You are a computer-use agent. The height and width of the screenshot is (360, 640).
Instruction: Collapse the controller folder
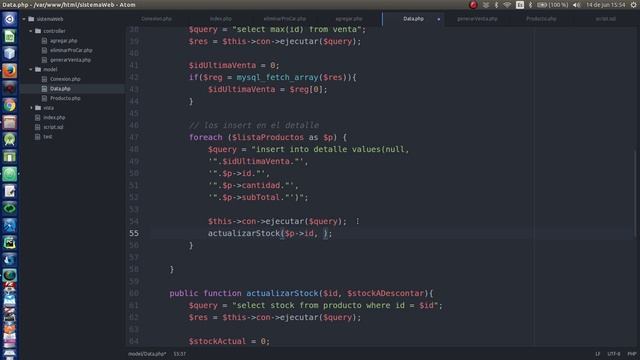pyautogui.click(x=31, y=31)
